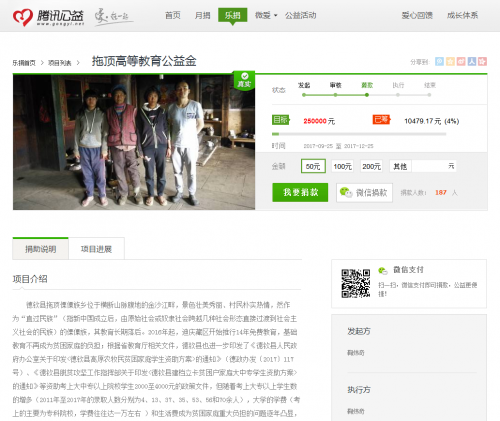Click the 发起方 heading in sidebar
The image size is (500, 421).
coord(359,331)
